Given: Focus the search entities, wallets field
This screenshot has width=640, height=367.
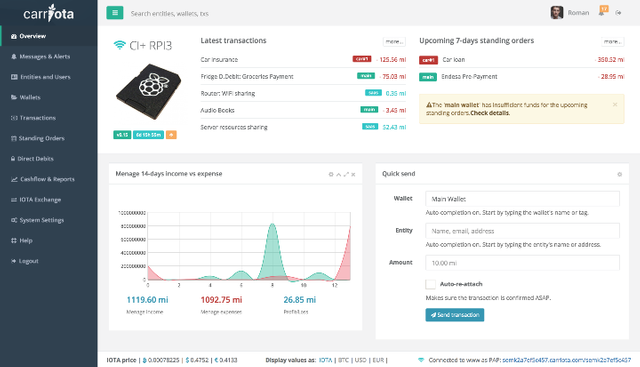Looking at the screenshot, I should (170, 13).
